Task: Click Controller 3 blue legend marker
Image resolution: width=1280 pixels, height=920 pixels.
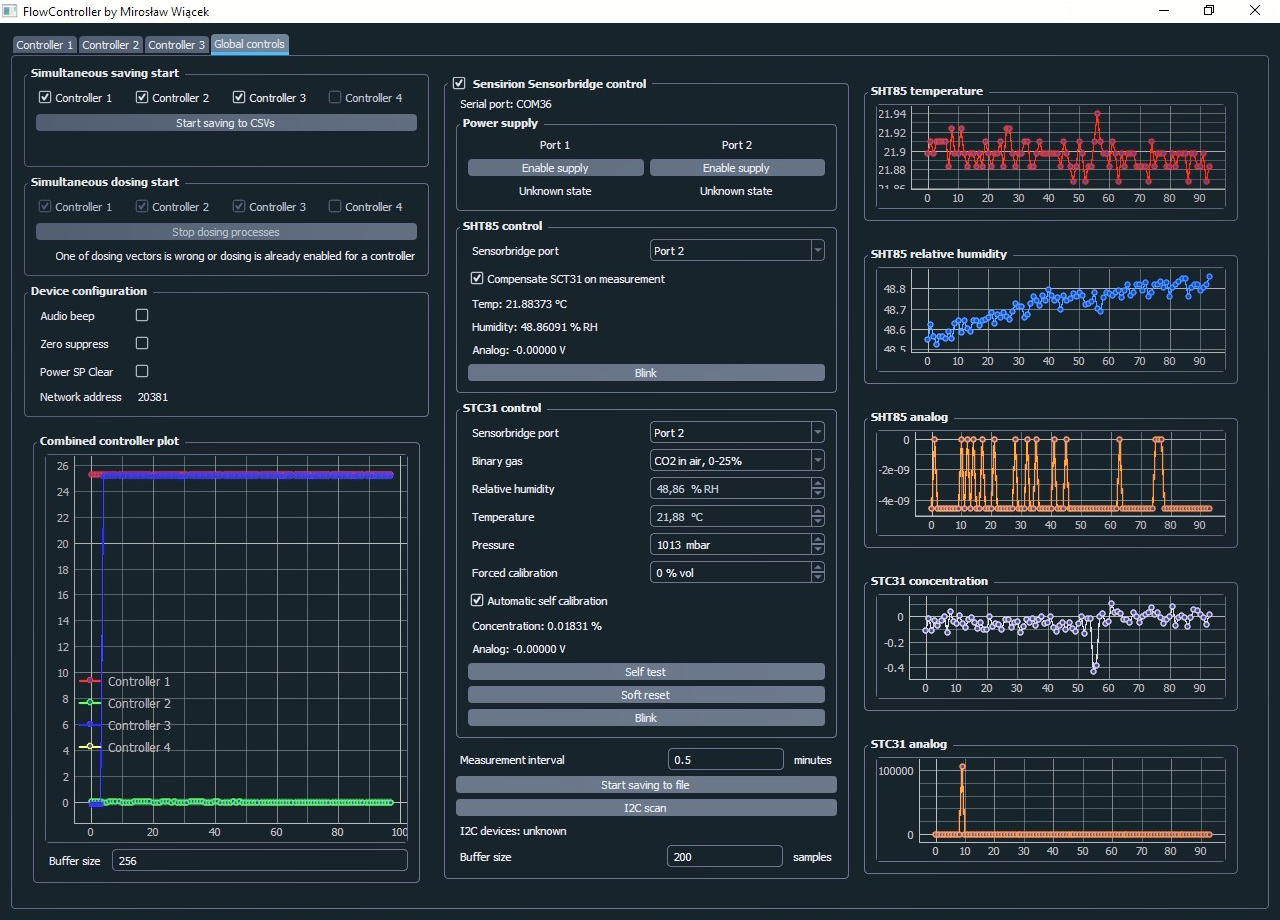Action: (x=91, y=725)
